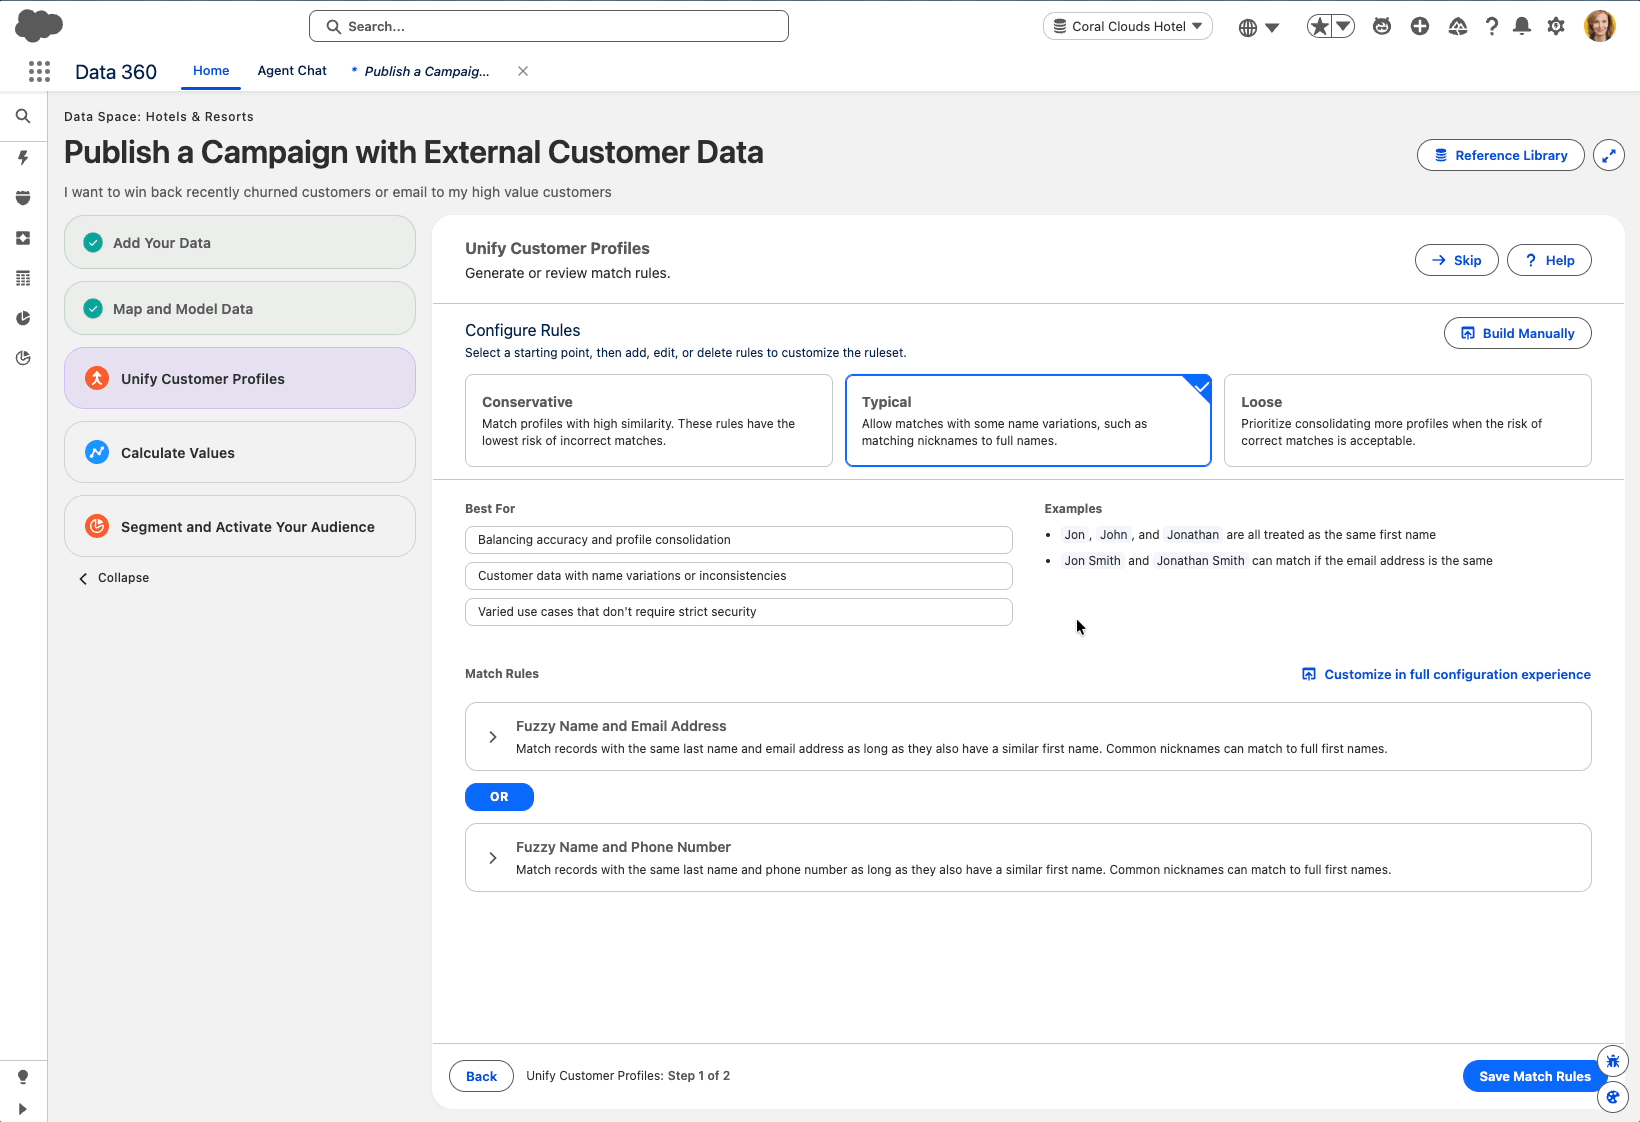
Task: Click the Calculate Values step icon
Action: (97, 452)
